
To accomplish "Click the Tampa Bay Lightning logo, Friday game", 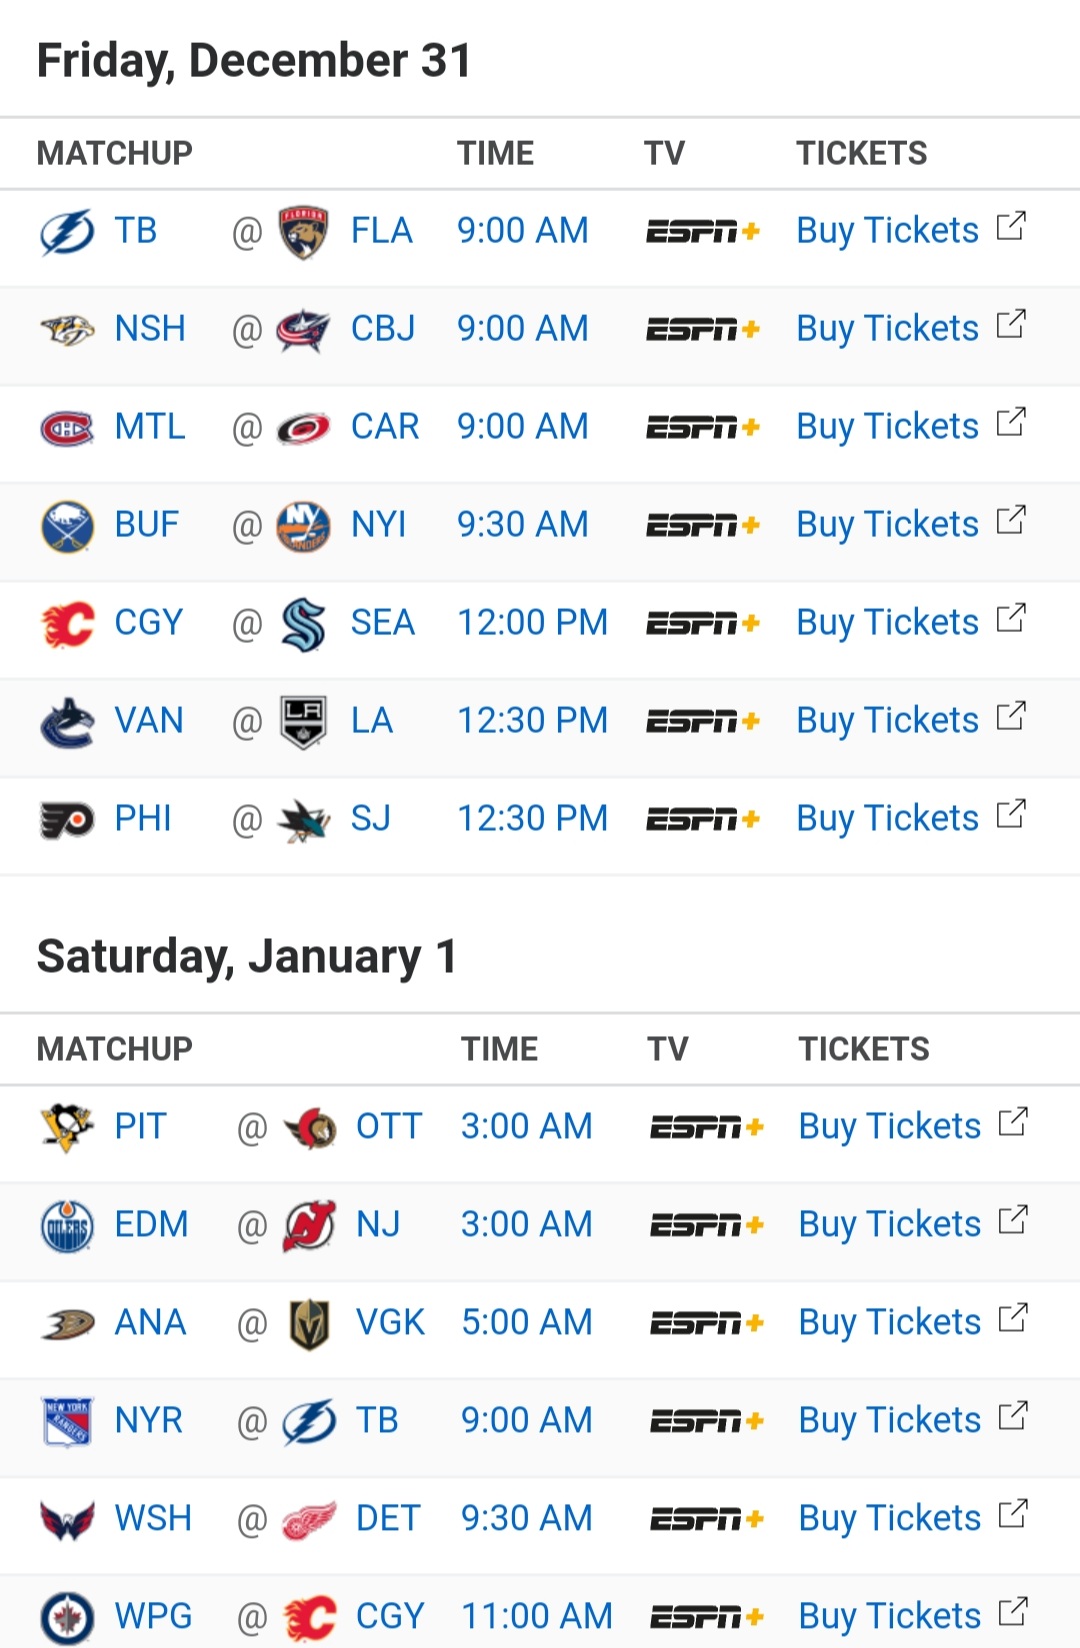I will (x=67, y=232).
